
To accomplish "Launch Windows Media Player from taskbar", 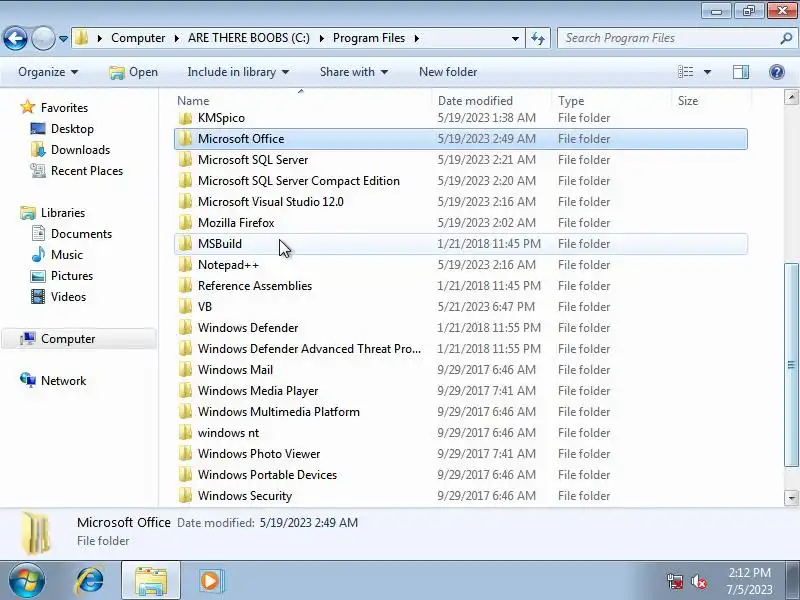I will 210,581.
